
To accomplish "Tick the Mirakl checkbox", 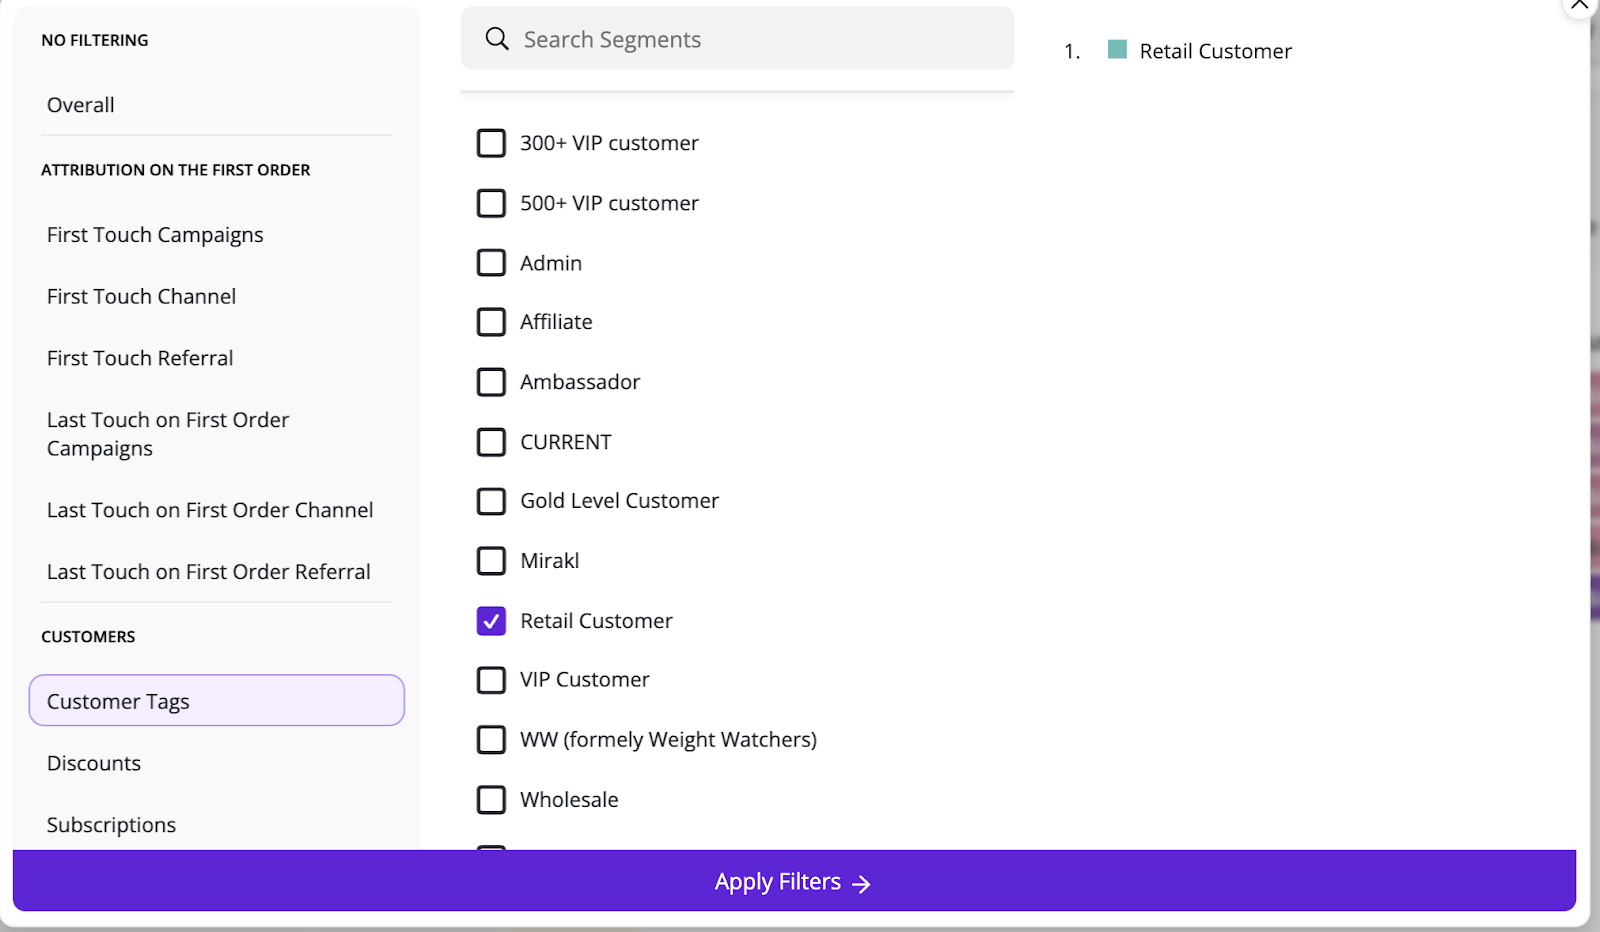I will click(x=491, y=561).
